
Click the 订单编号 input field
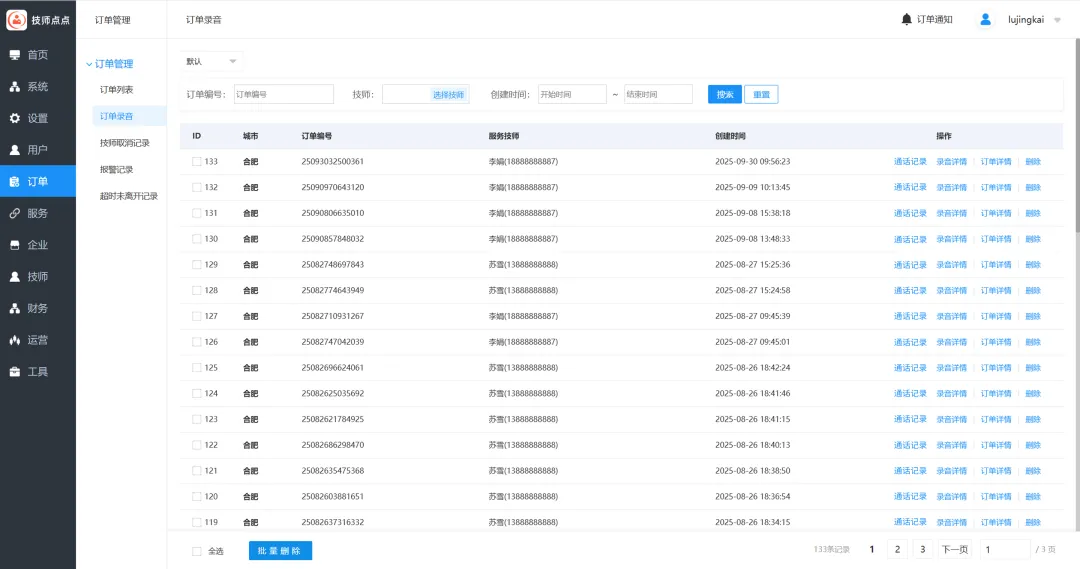[283, 94]
